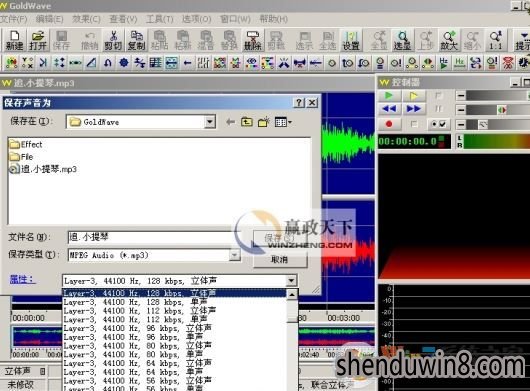Viewport: 530px width, 391px height.
Task: Click the 撤销 (Undo) toolbar icon
Action: [x=90, y=41]
